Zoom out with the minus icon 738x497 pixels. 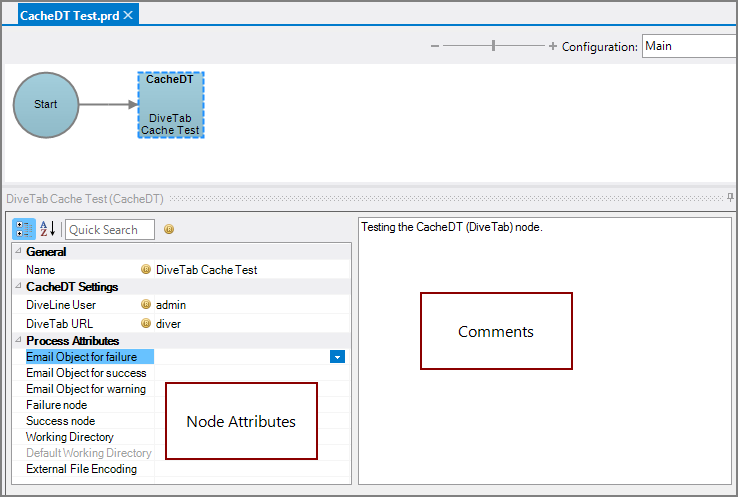coord(435,46)
